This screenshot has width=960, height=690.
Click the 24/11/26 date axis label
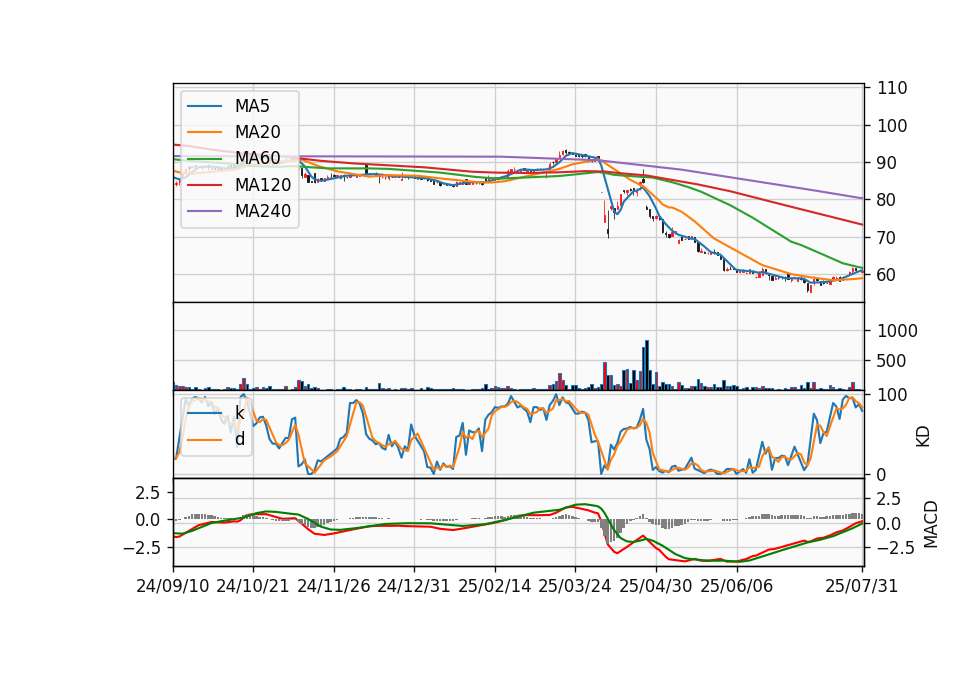tap(334, 586)
